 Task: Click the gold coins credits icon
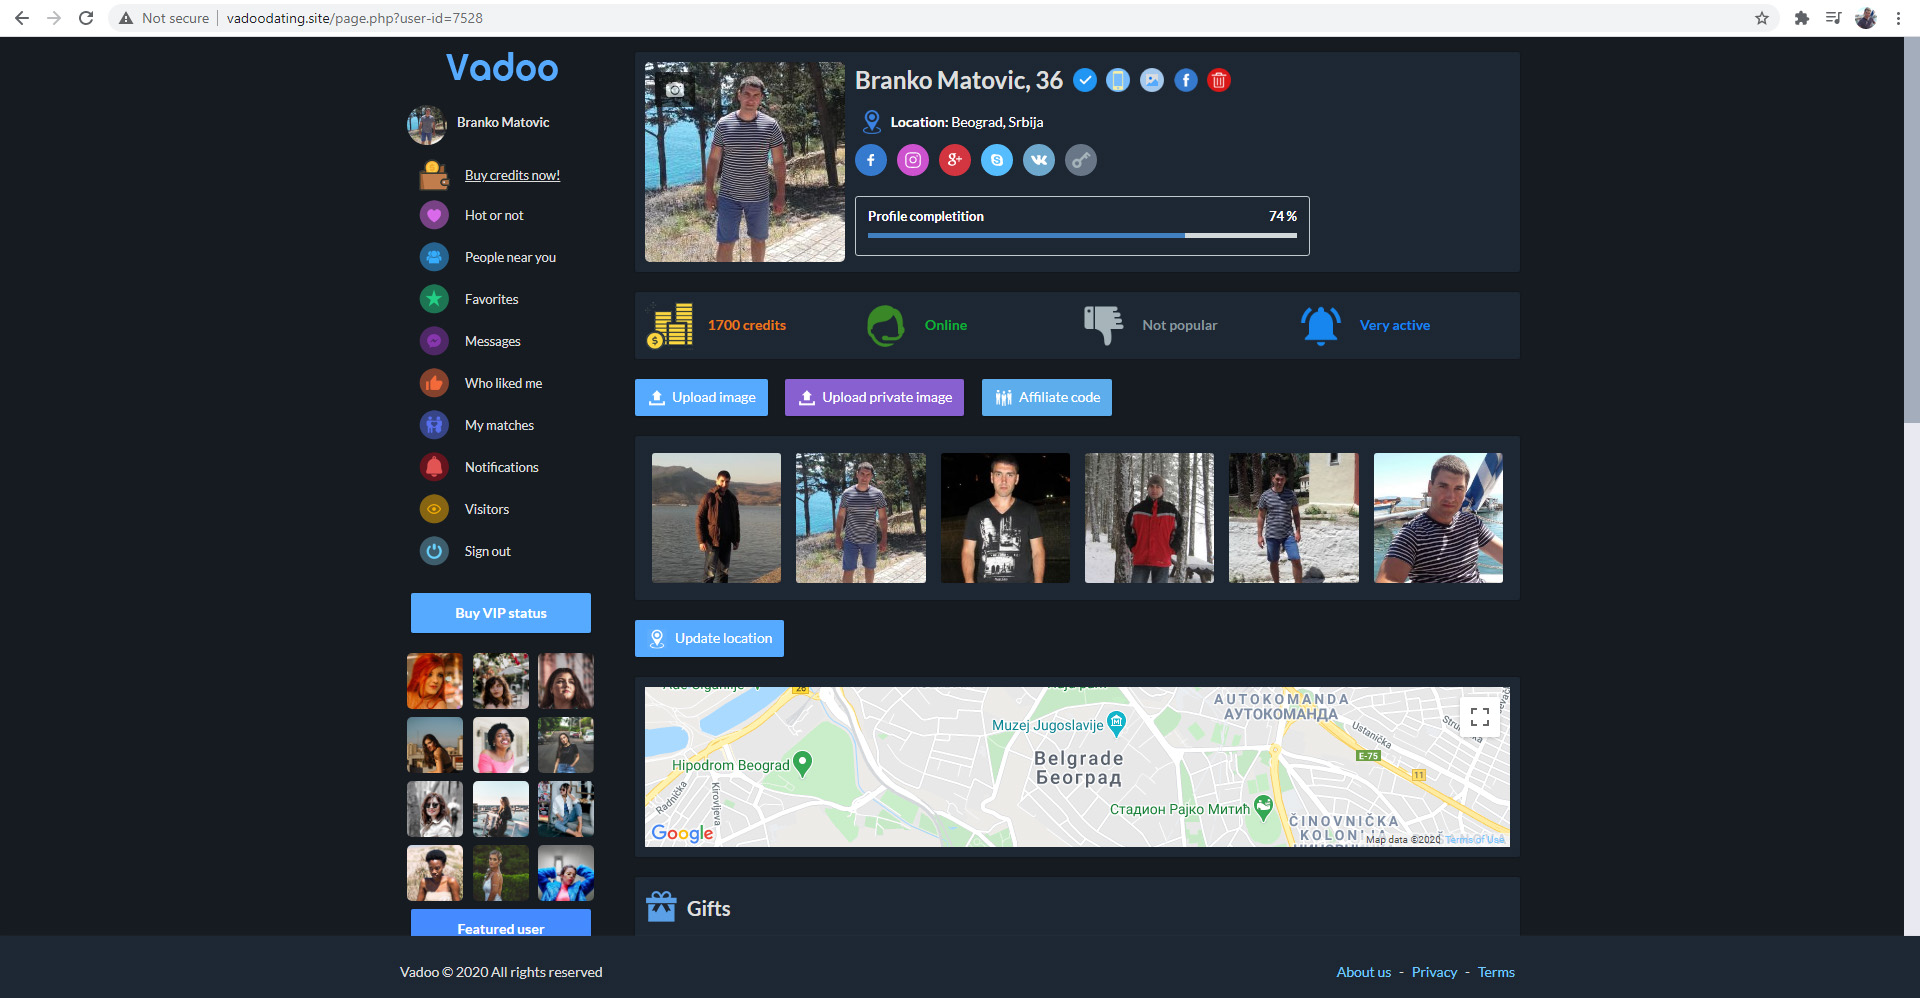(x=670, y=325)
